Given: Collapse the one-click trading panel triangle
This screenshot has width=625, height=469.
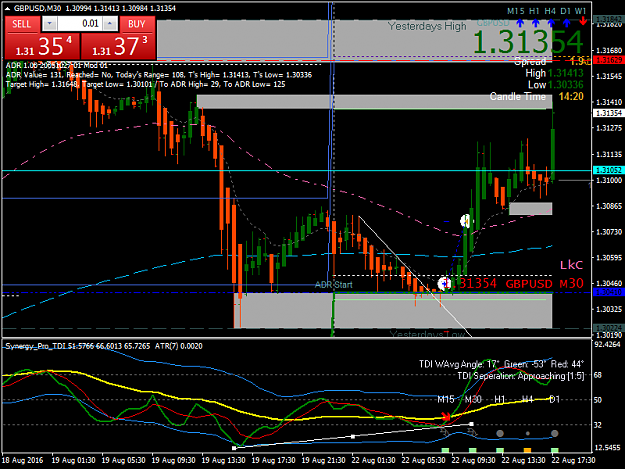Looking at the screenshot, I should pos(8,8).
